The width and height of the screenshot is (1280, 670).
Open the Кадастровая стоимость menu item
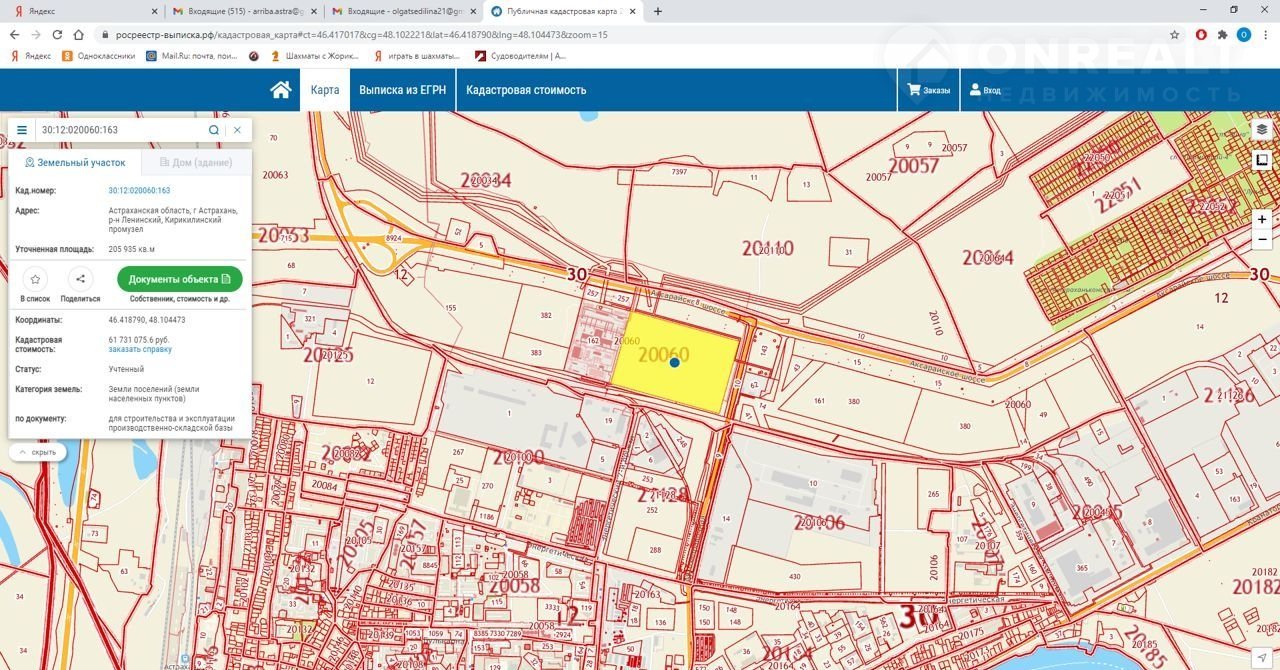[x=526, y=90]
